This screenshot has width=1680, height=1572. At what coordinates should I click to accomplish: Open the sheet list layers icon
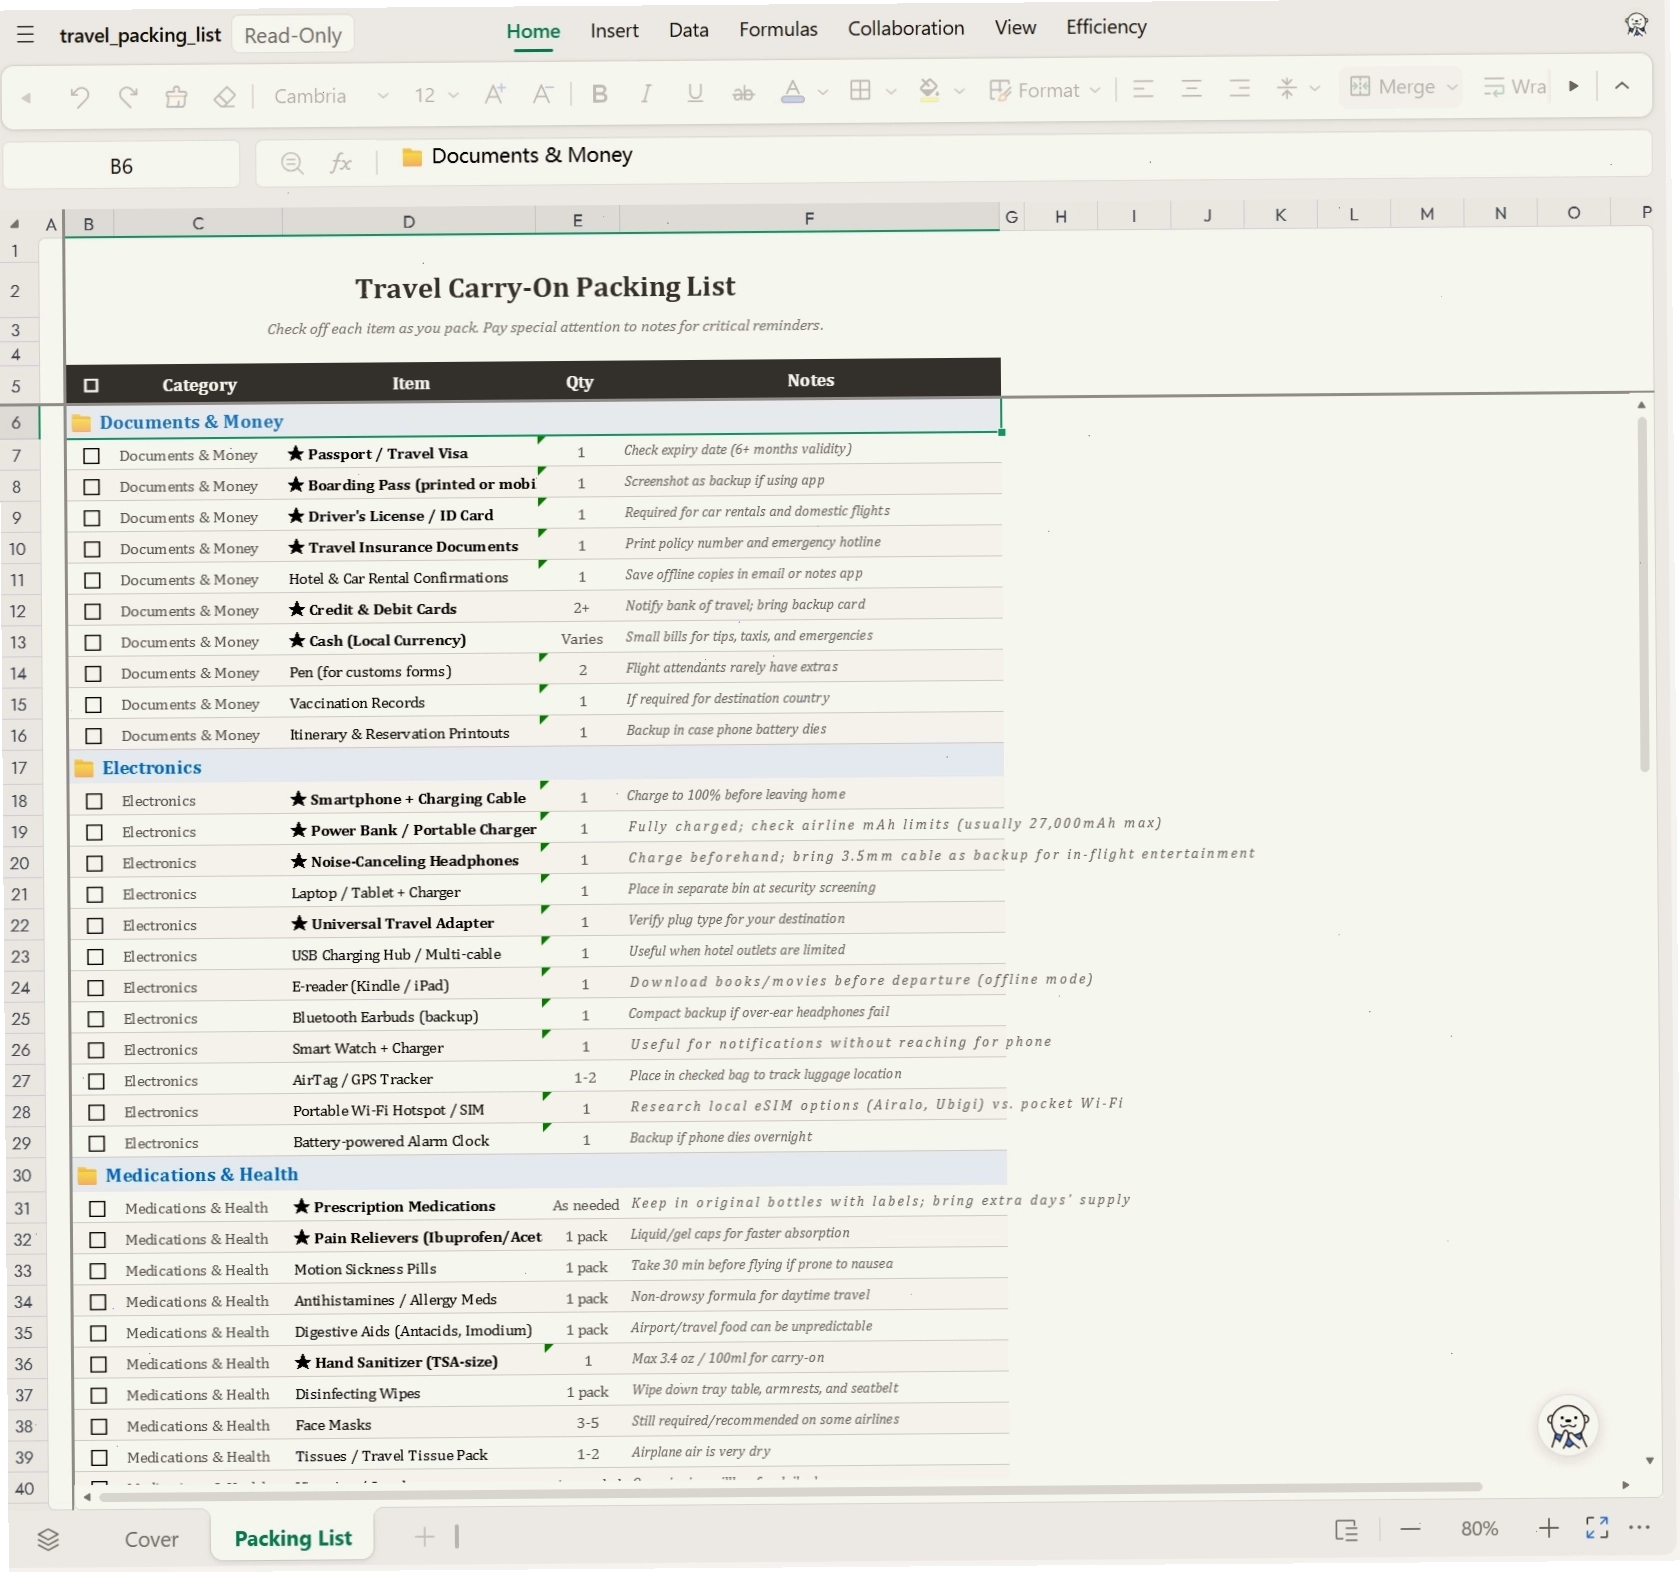[x=48, y=1539]
